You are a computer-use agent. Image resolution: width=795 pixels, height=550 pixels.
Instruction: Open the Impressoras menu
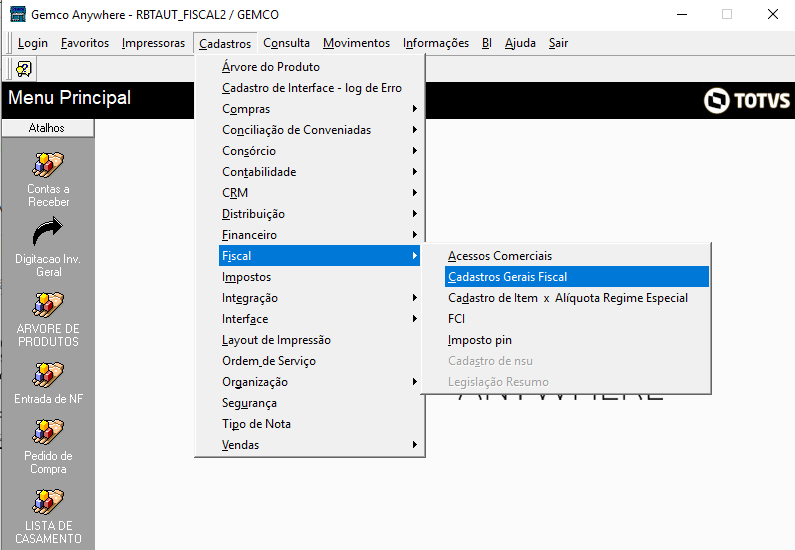point(153,43)
